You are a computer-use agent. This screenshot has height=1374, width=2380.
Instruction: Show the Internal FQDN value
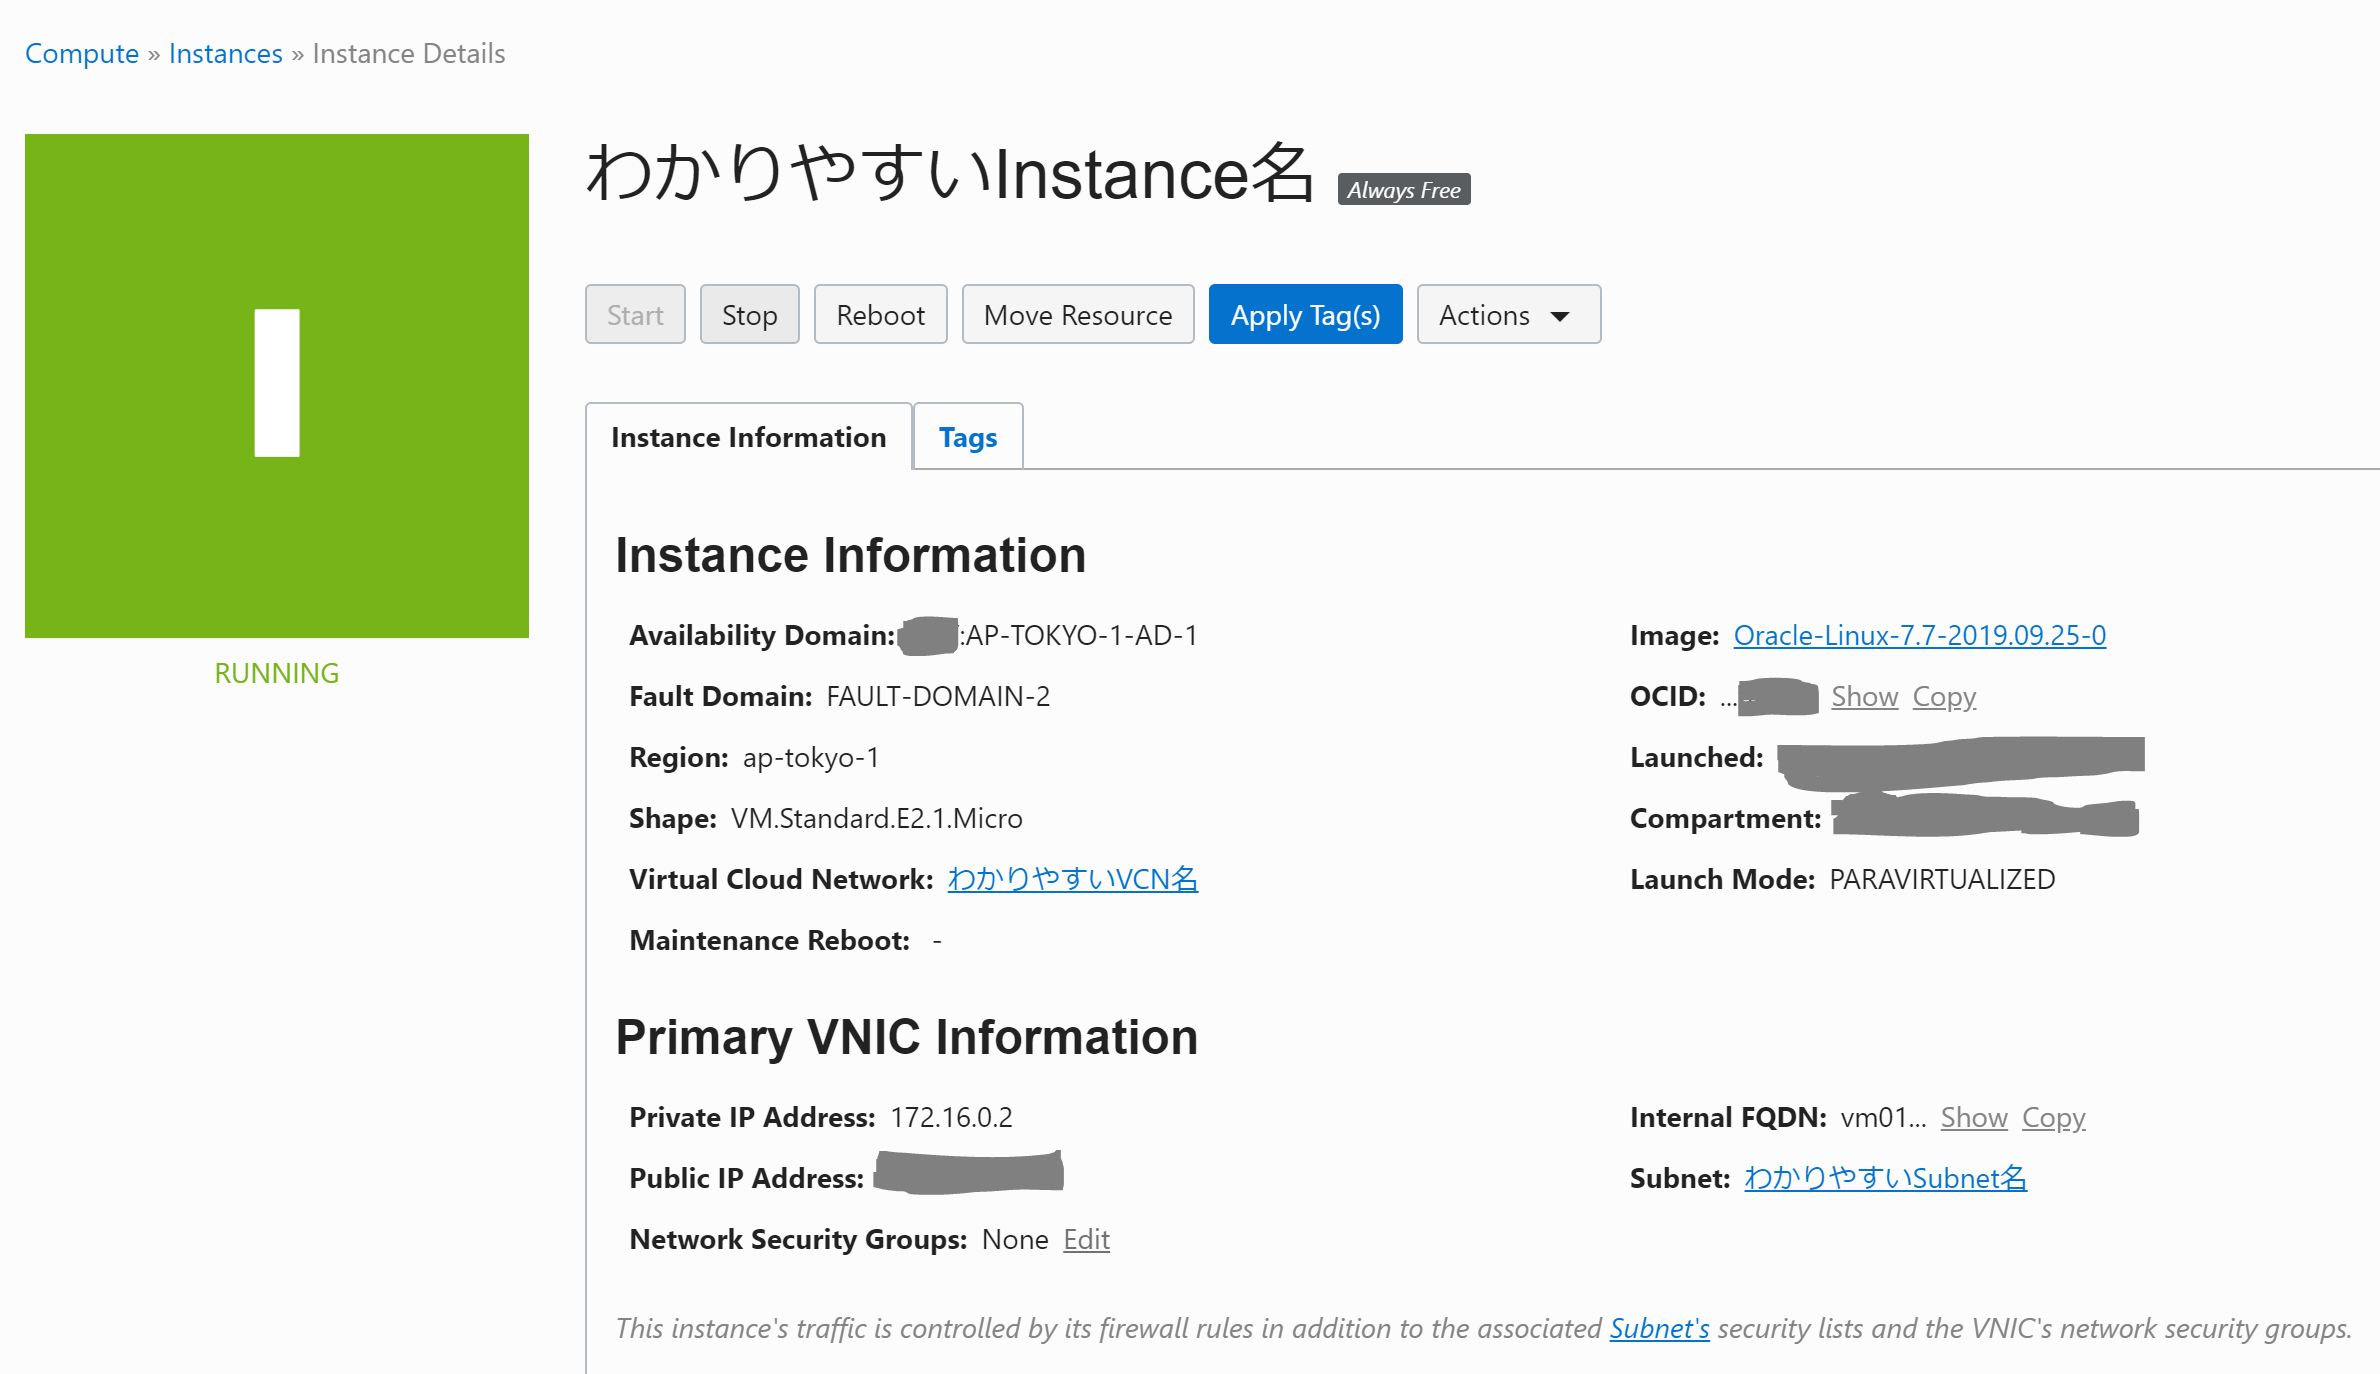point(1973,1117)
